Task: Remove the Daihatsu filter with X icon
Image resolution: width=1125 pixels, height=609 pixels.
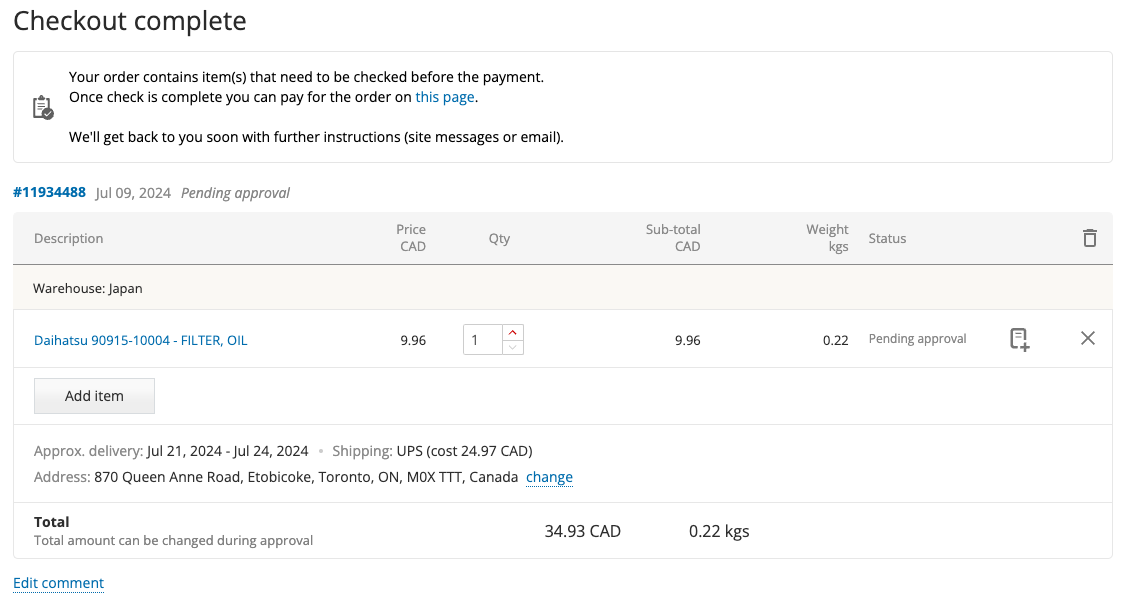Action: (1088, 339)
